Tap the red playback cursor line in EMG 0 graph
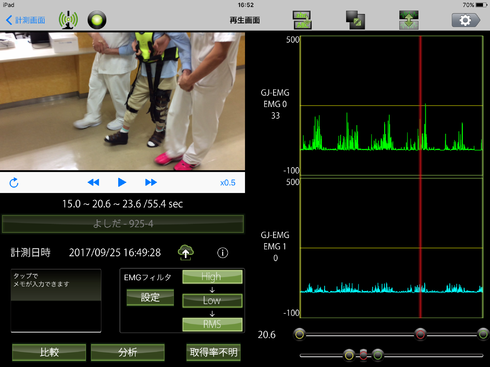The width and height of the screenshot is (490, 367). [420, 106]
